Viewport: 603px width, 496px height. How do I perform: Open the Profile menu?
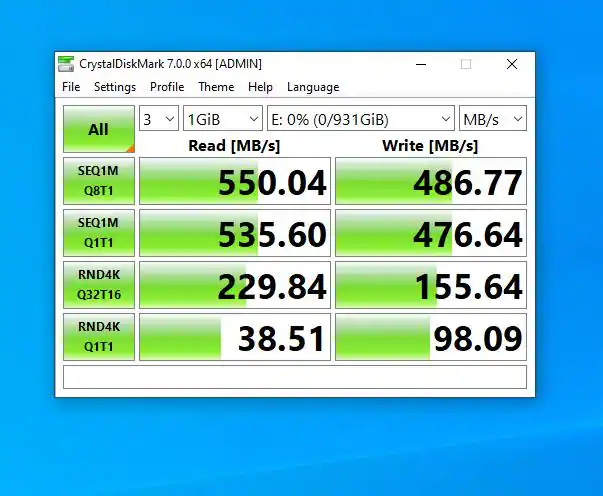[167, 87]
